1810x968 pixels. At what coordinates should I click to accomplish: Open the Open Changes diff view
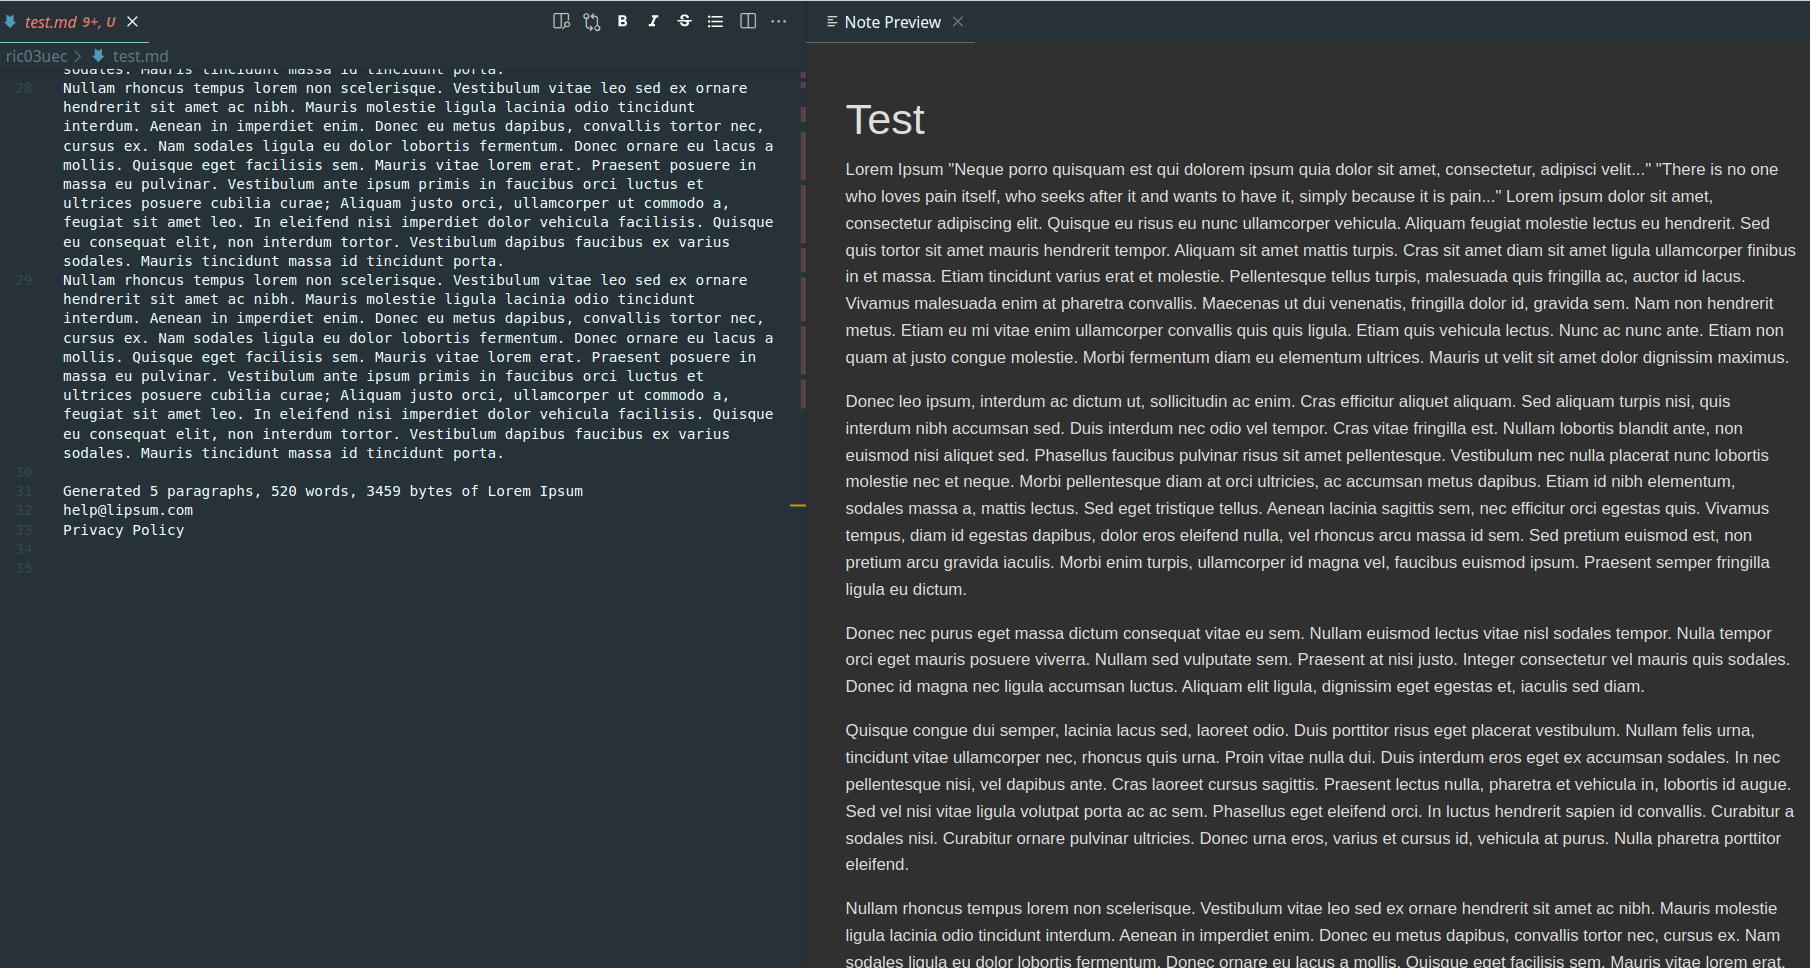pyautogui.click(x=591, y=21)
